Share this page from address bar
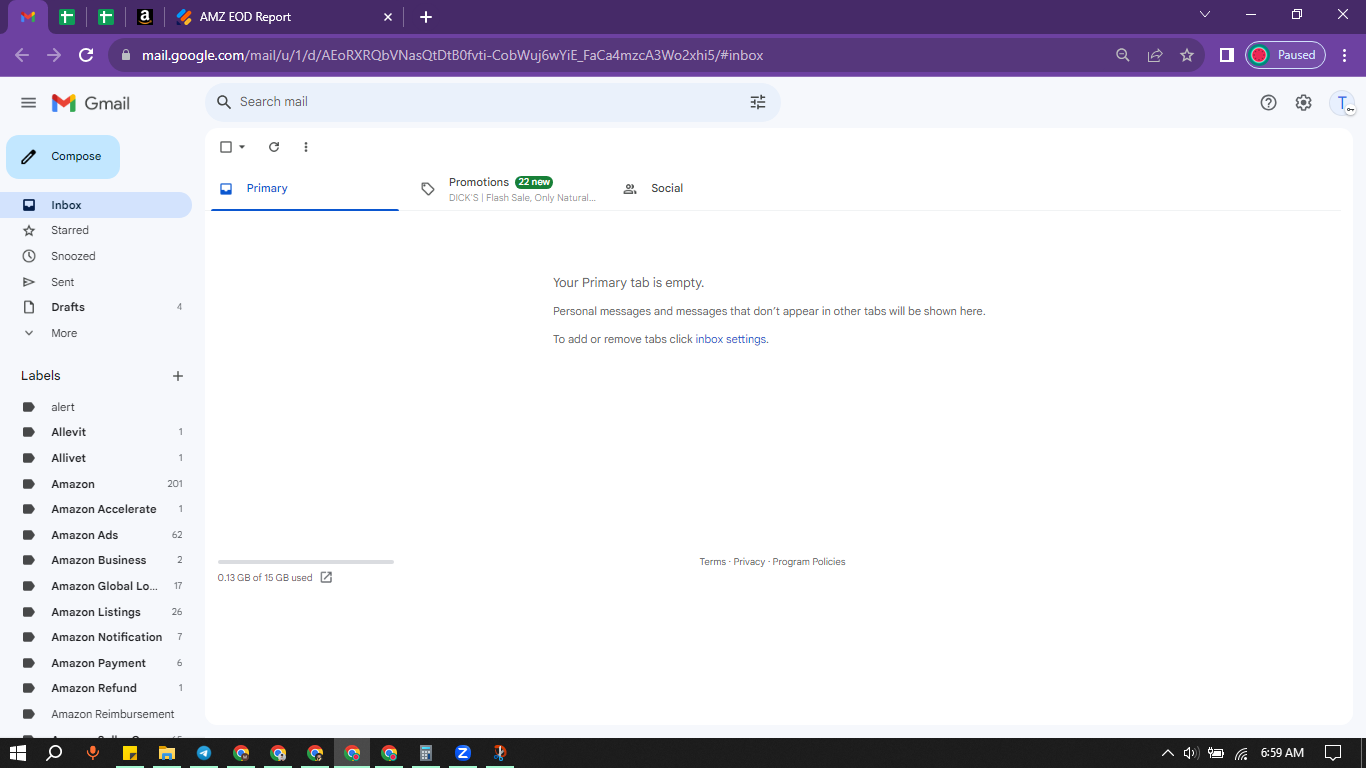The image size is (1366, 768). [1155, 55]
